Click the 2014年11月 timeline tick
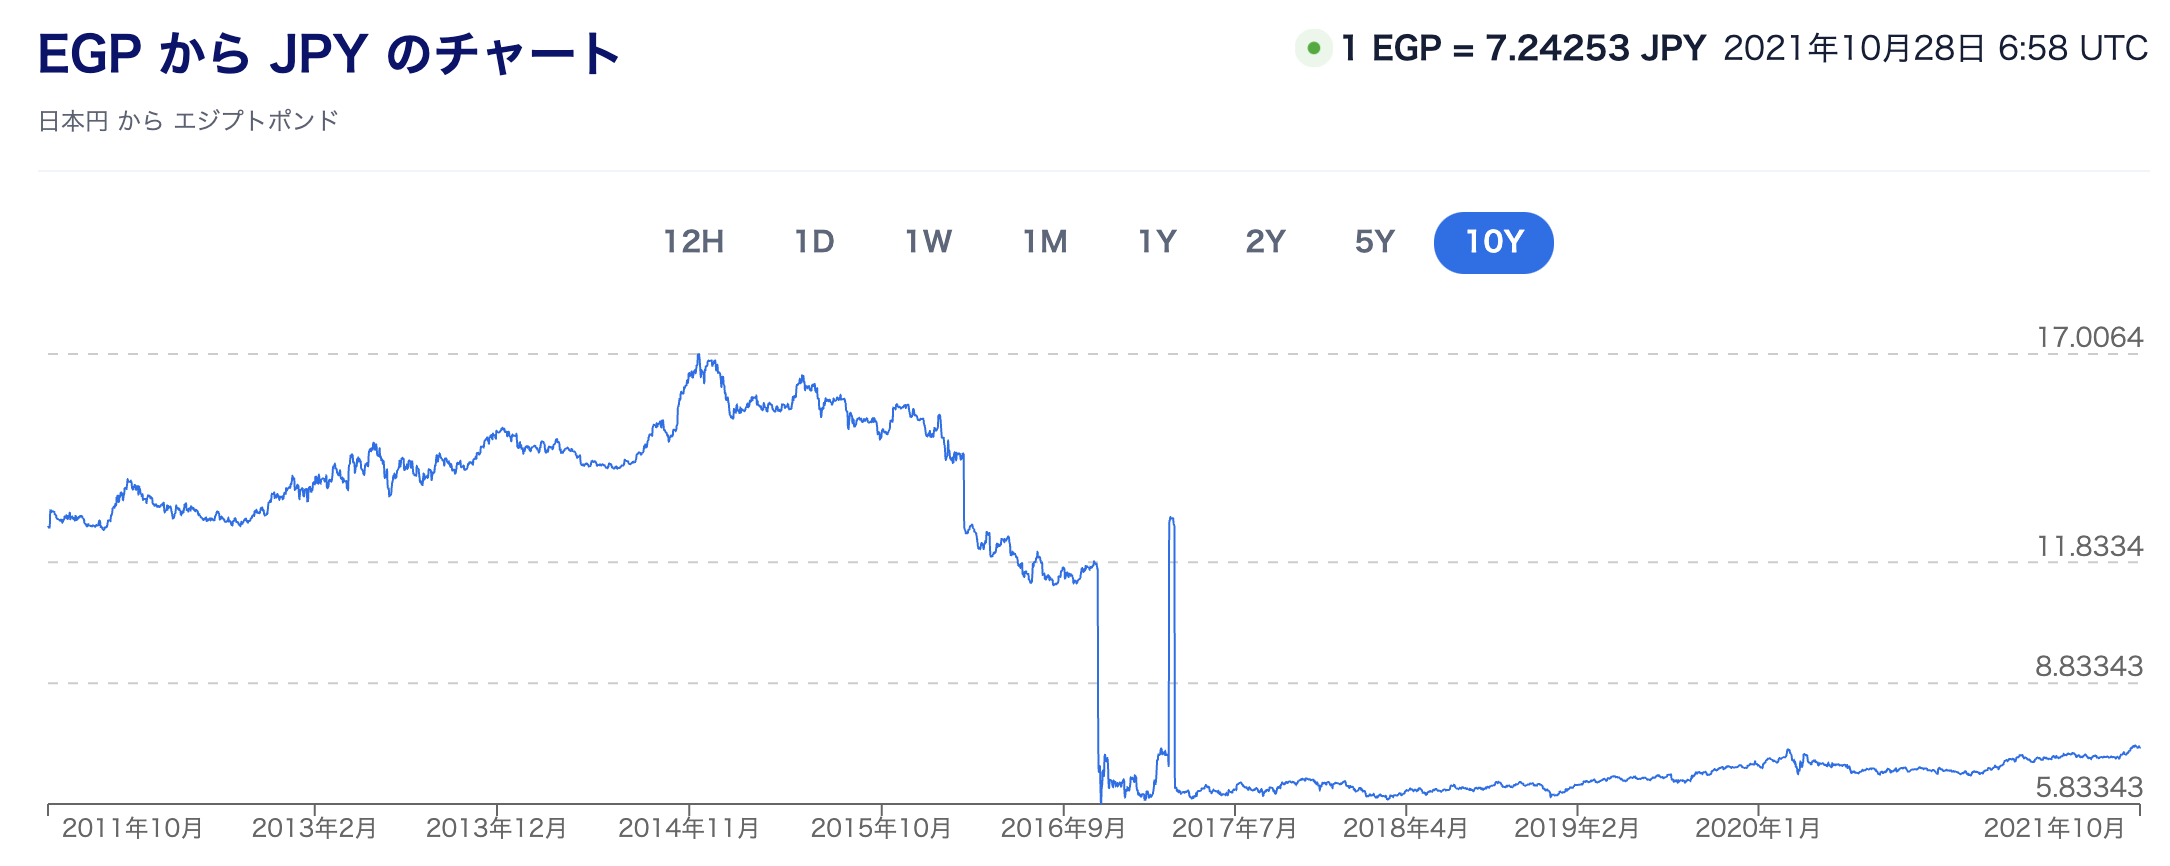Image resolution: width=2170 pixels, height=866 pixels. (689, 829)
